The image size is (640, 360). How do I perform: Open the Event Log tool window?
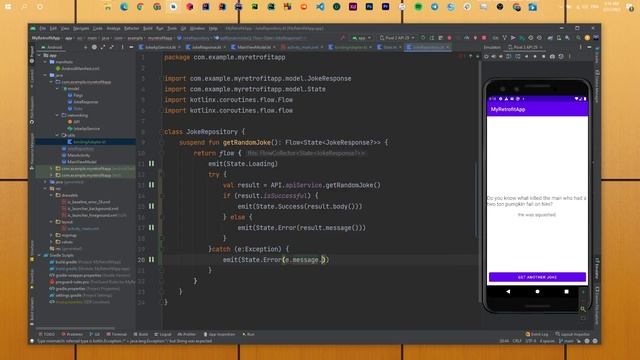click(537, 334)
